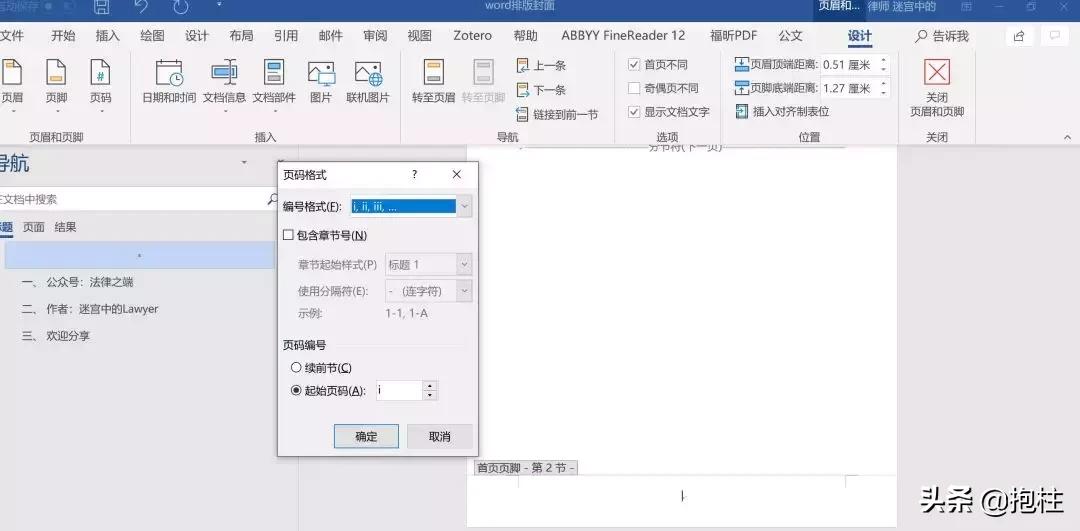Click the save icon in title bar
The image size is (1080, 531).
(101, 7)
